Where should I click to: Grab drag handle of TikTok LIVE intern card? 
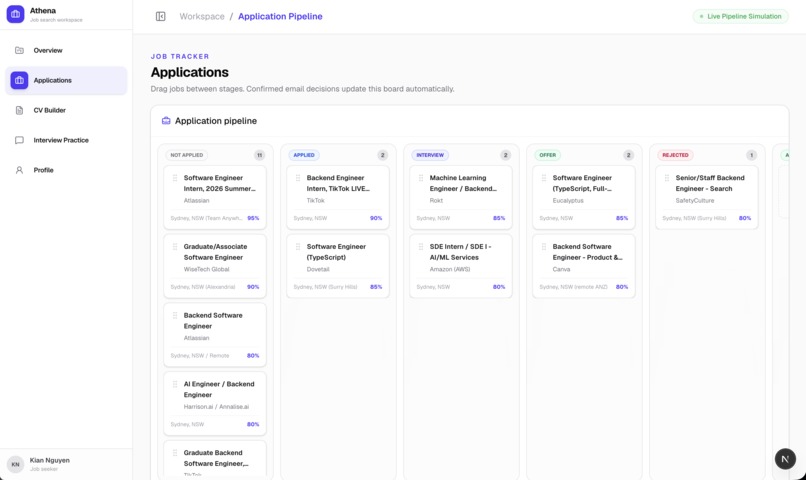(x=298, y=178)
